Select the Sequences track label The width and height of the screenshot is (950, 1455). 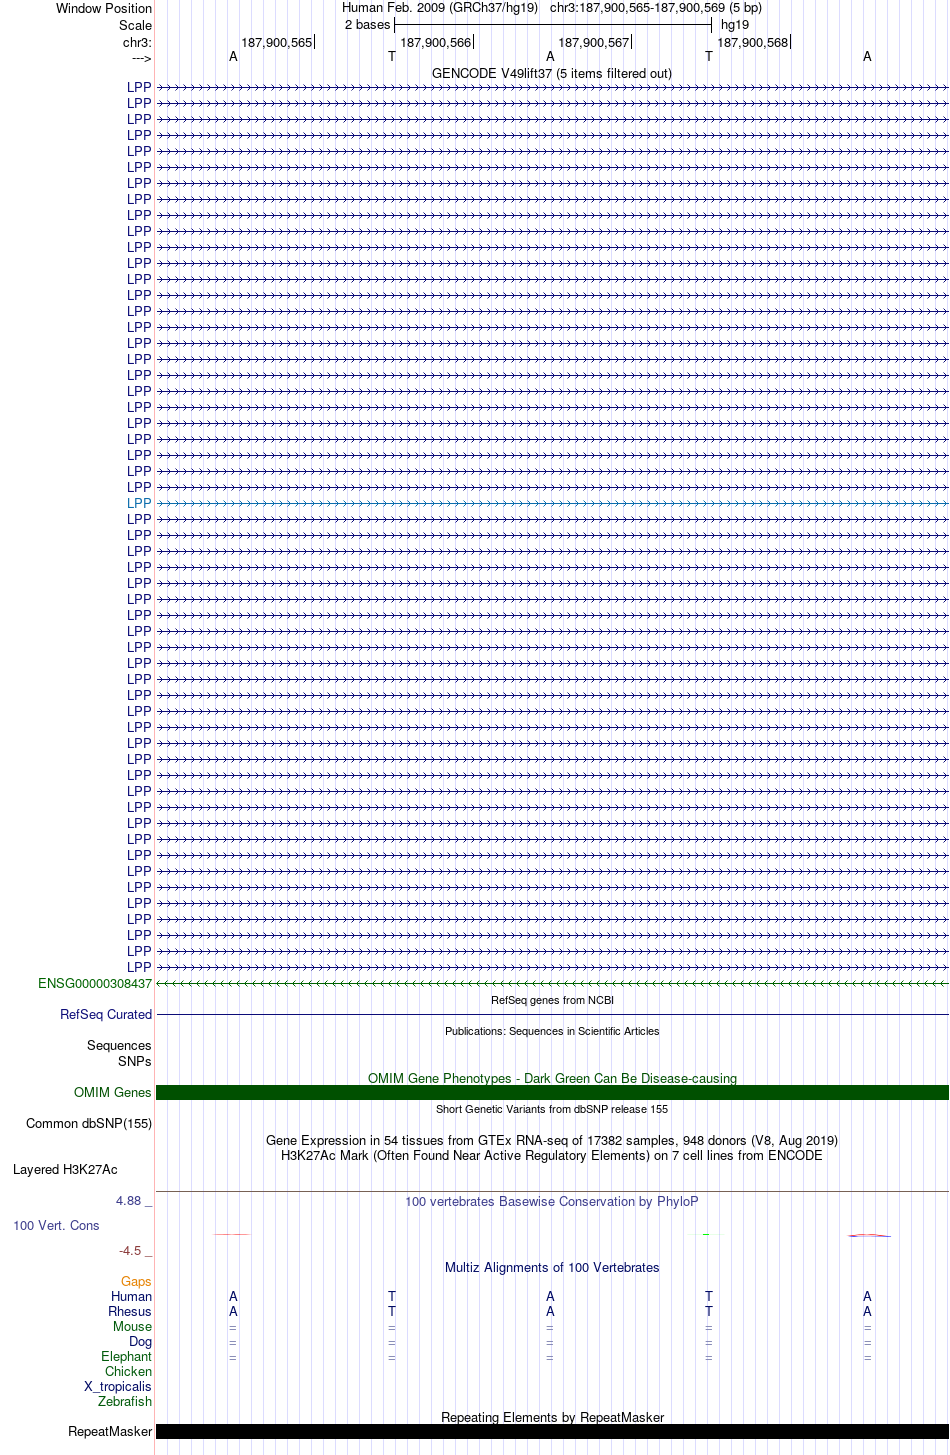point(119,1045)
